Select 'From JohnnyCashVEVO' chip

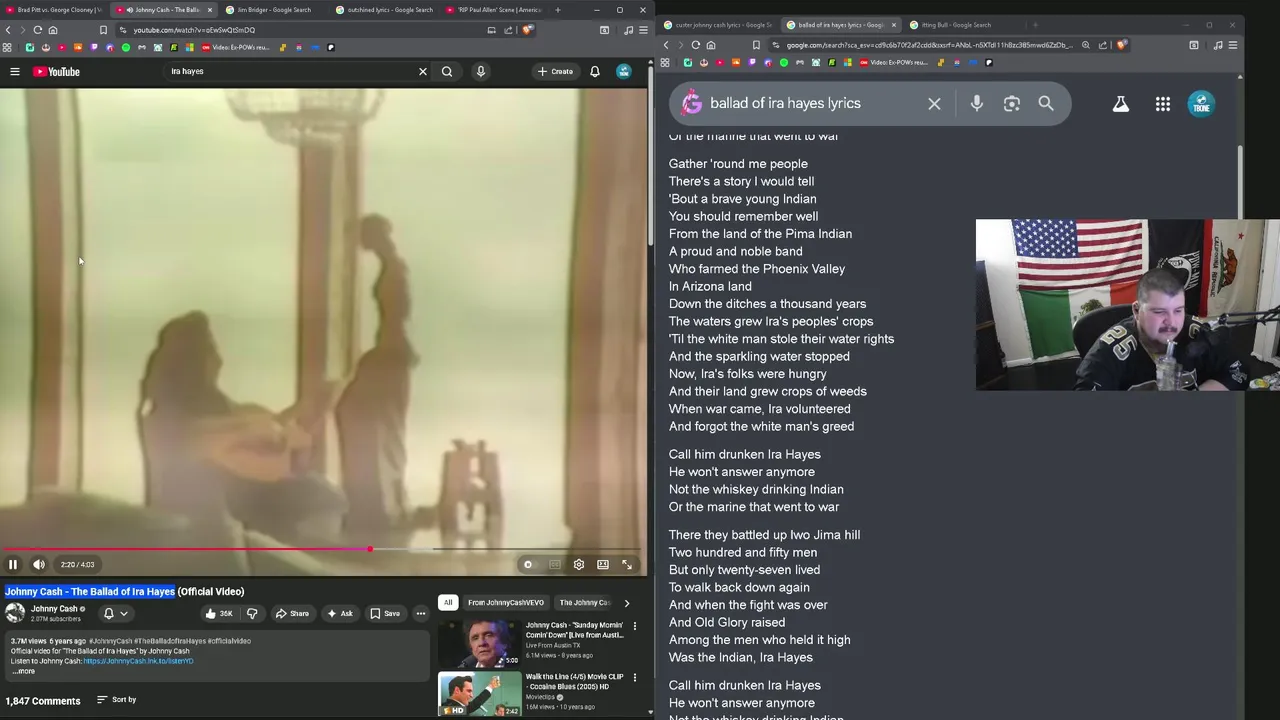pyautogui.click(x=506, y=603)
